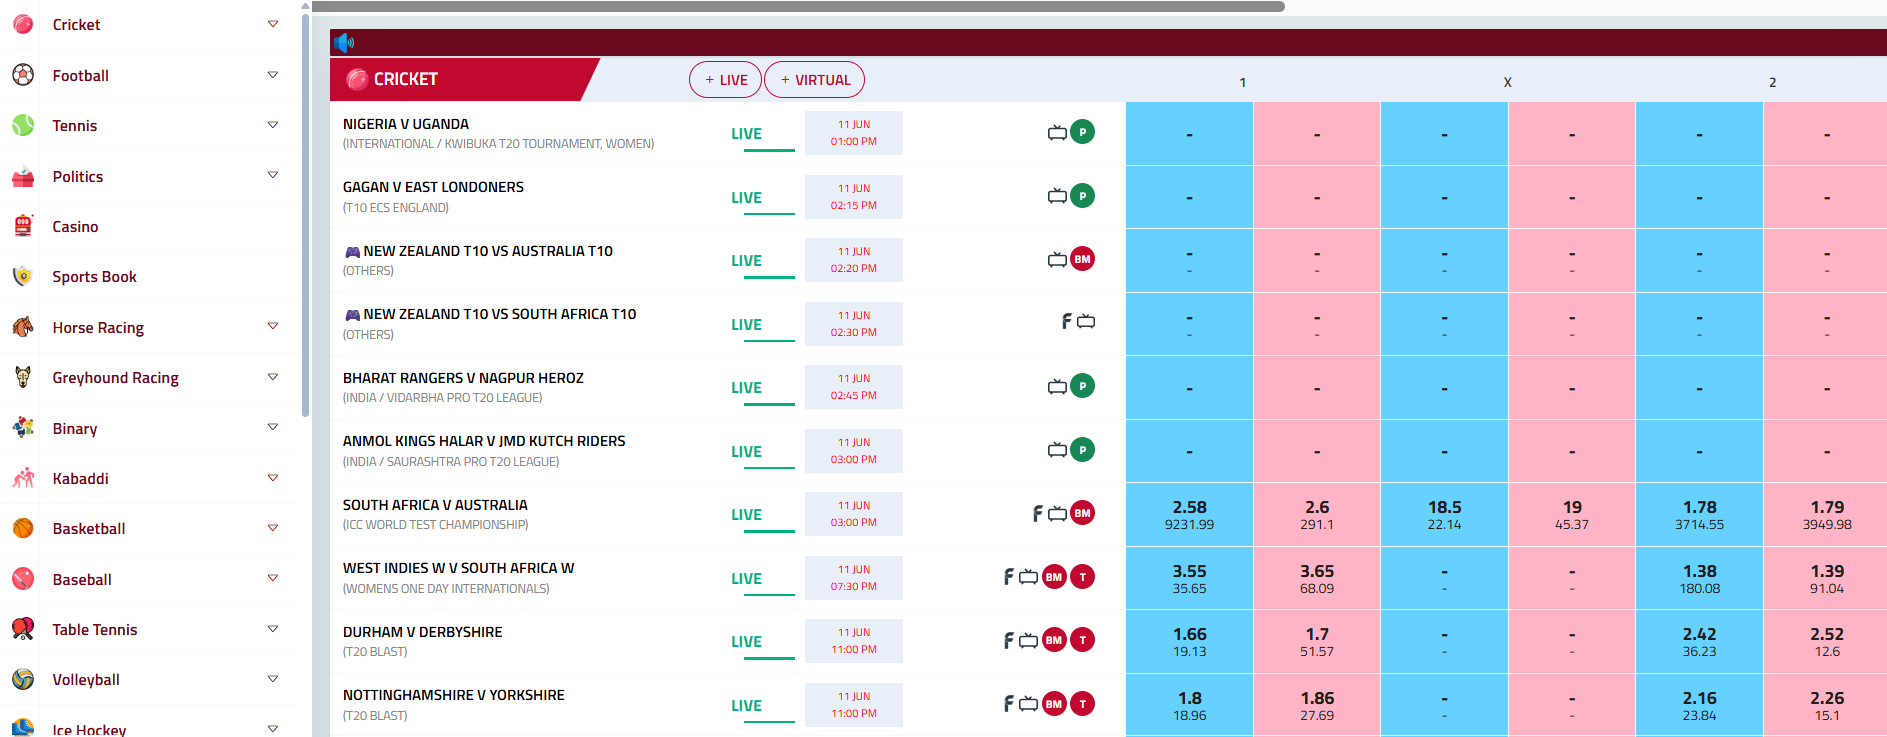Open the South Africa v Australia match

(435, 505)
